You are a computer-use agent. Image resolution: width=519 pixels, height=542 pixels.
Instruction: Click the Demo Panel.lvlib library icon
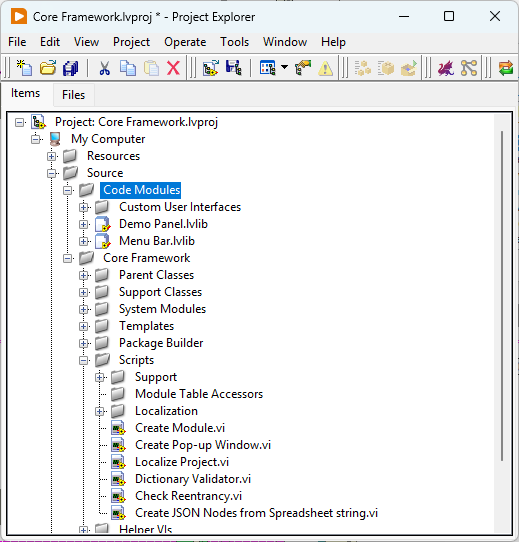click(x=103, y=224)
